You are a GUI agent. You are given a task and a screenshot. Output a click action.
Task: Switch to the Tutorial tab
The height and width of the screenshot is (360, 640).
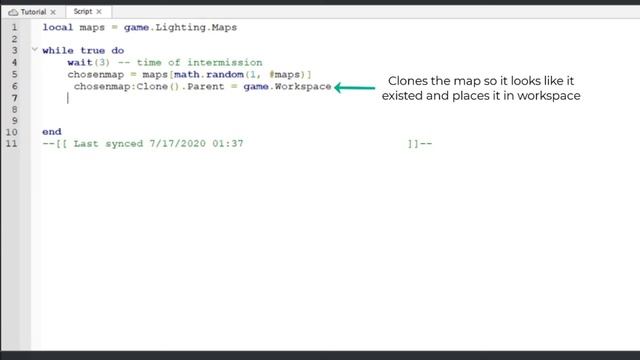33,12
